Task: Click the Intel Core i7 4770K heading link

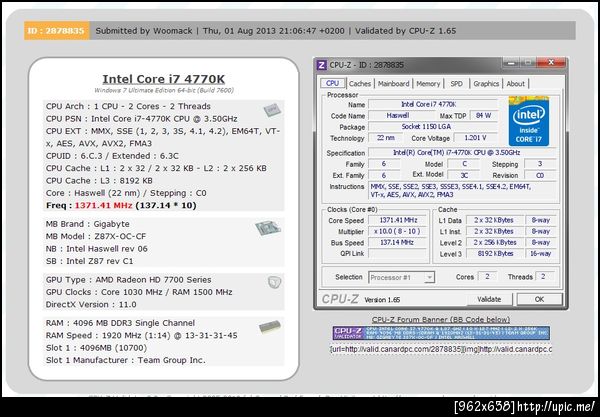Action: (164, 79)
